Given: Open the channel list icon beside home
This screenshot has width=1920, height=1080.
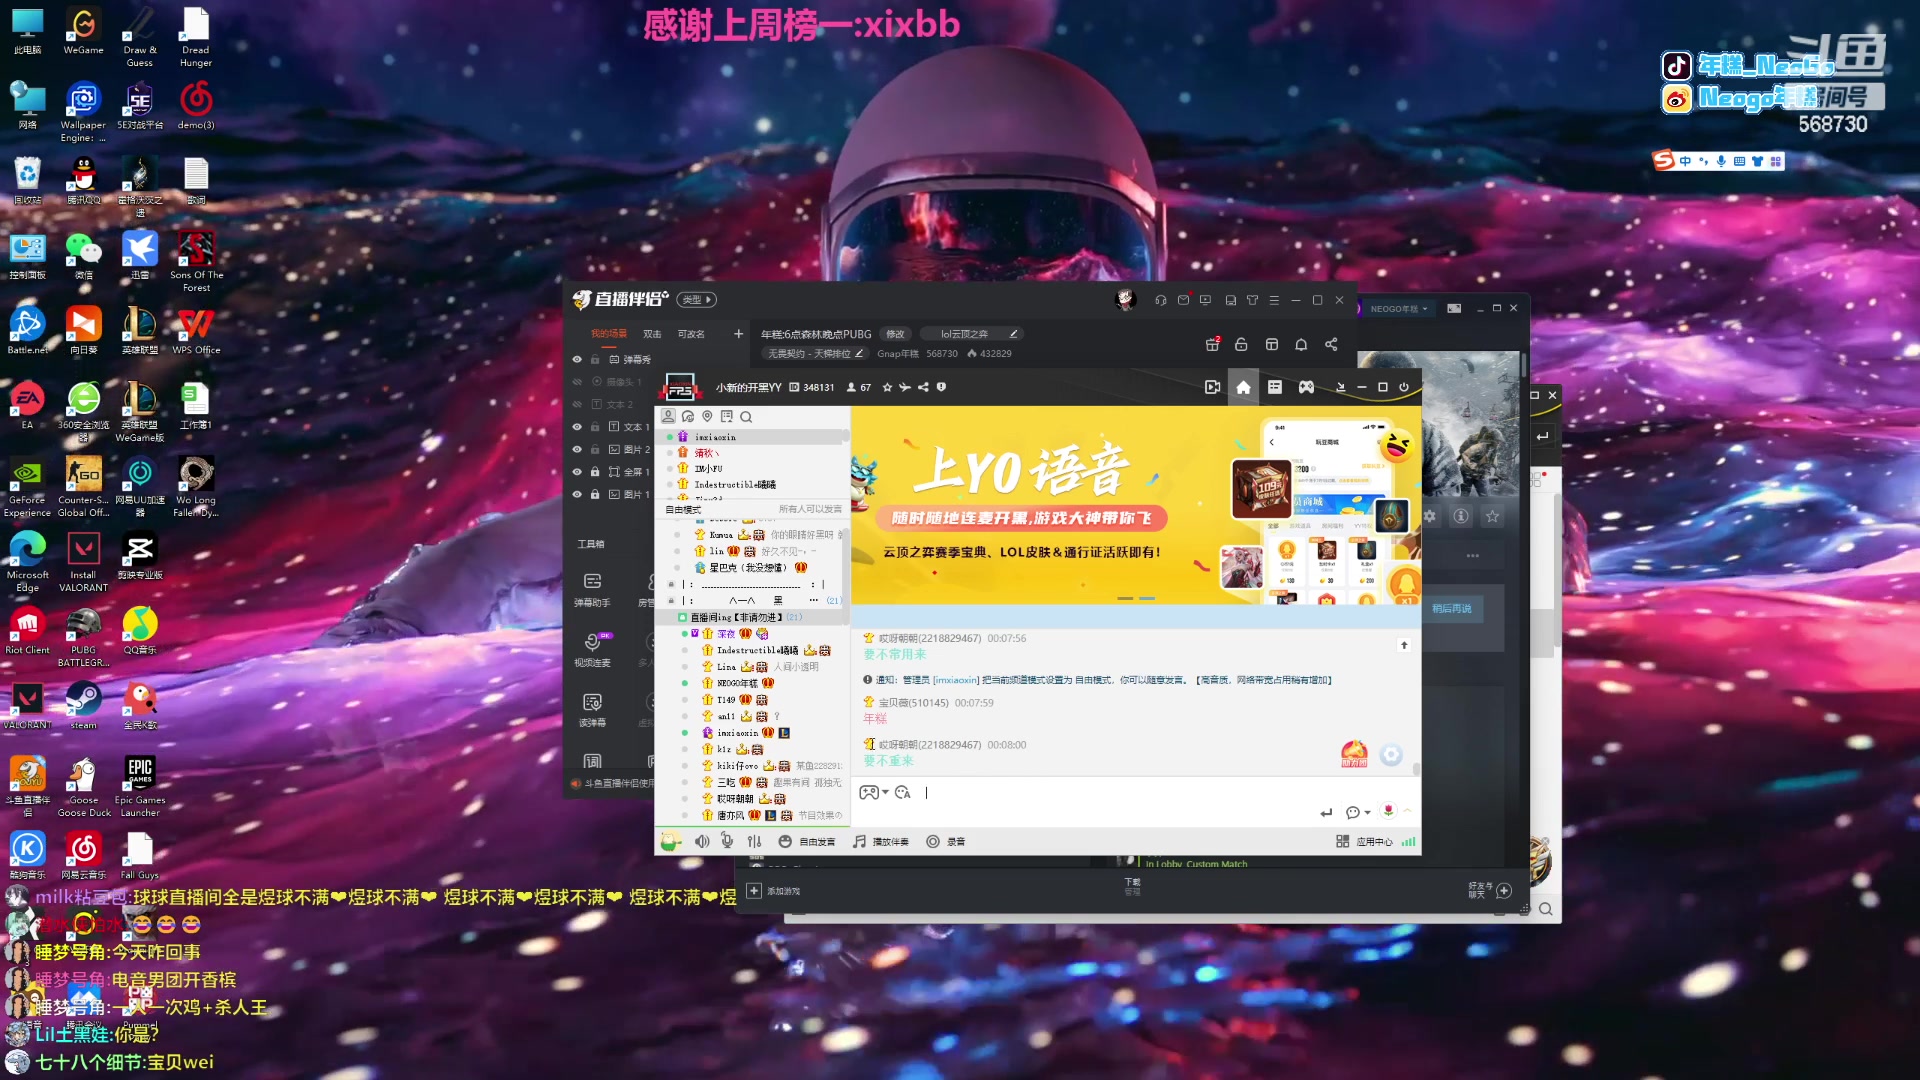Looking at the screenshot, I should [x=1275, y=387].
